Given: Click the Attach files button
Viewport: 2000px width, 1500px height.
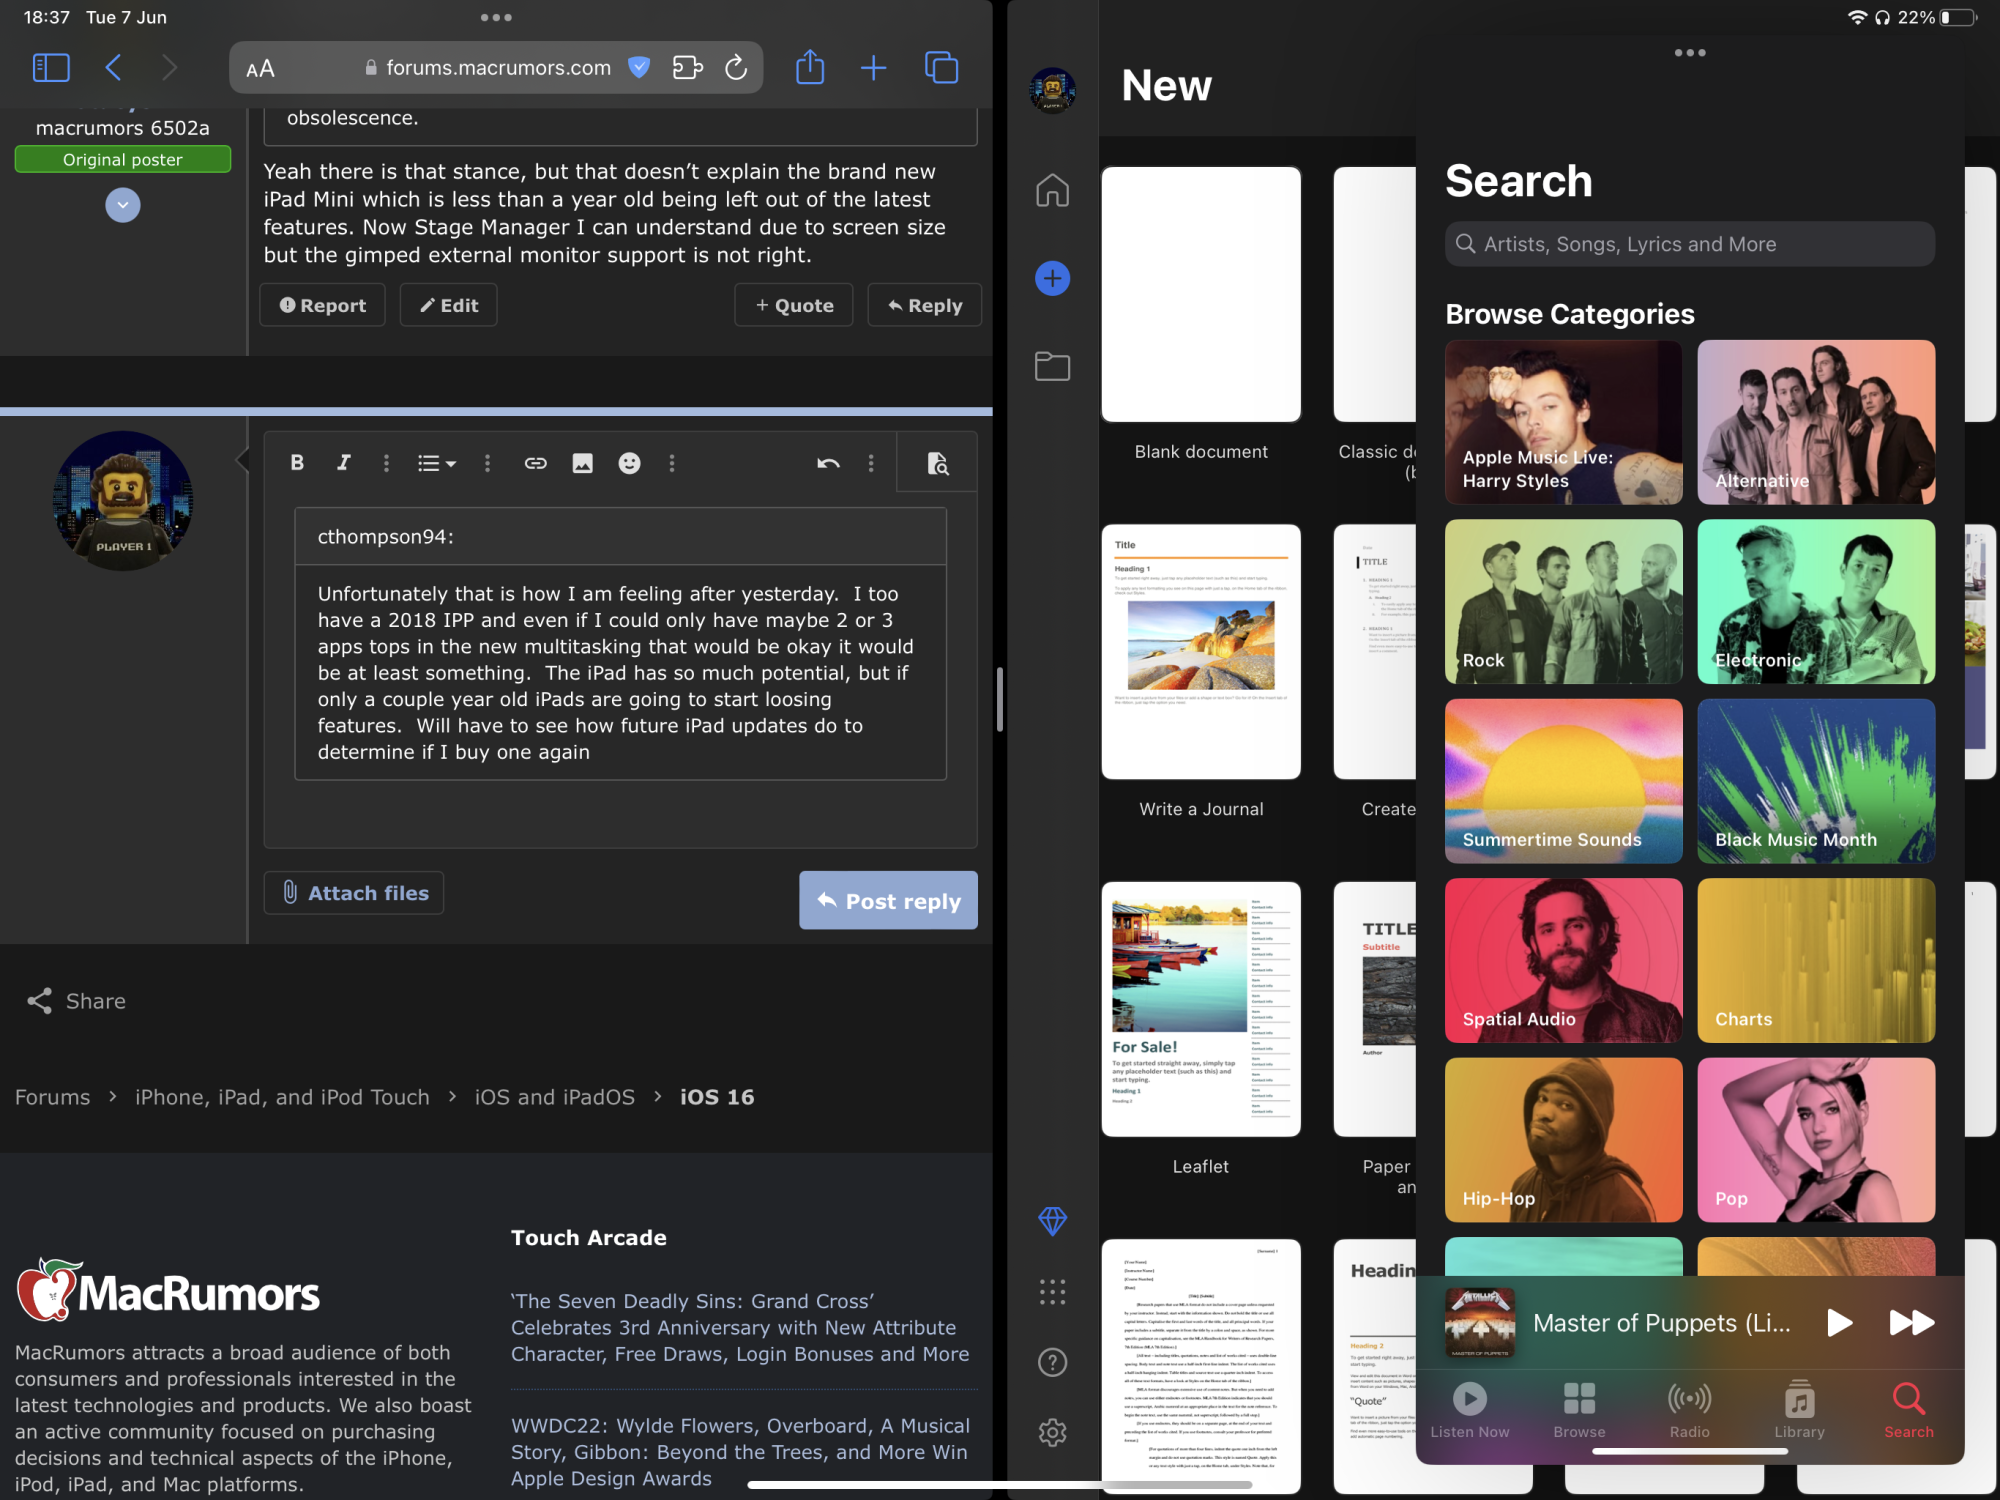Looking at the screenshot, I should 354,893.
